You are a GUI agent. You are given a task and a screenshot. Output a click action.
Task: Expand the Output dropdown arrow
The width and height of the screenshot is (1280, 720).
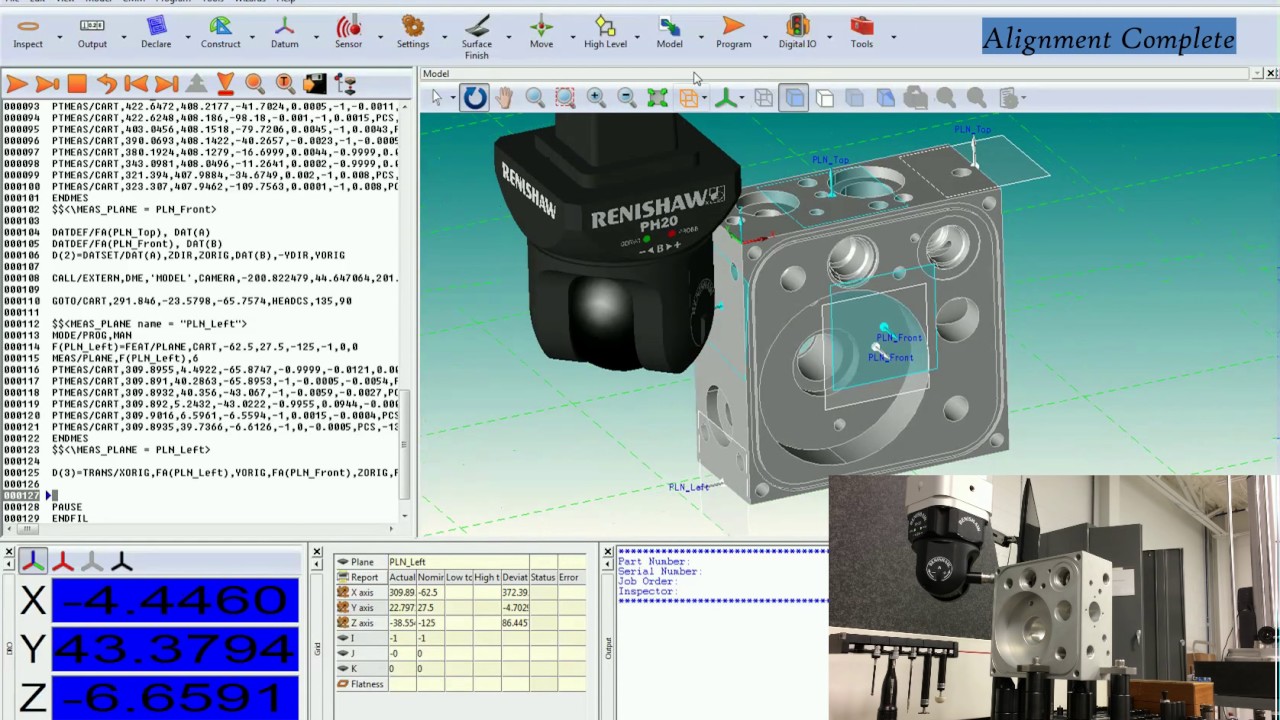tap(123, 37)
